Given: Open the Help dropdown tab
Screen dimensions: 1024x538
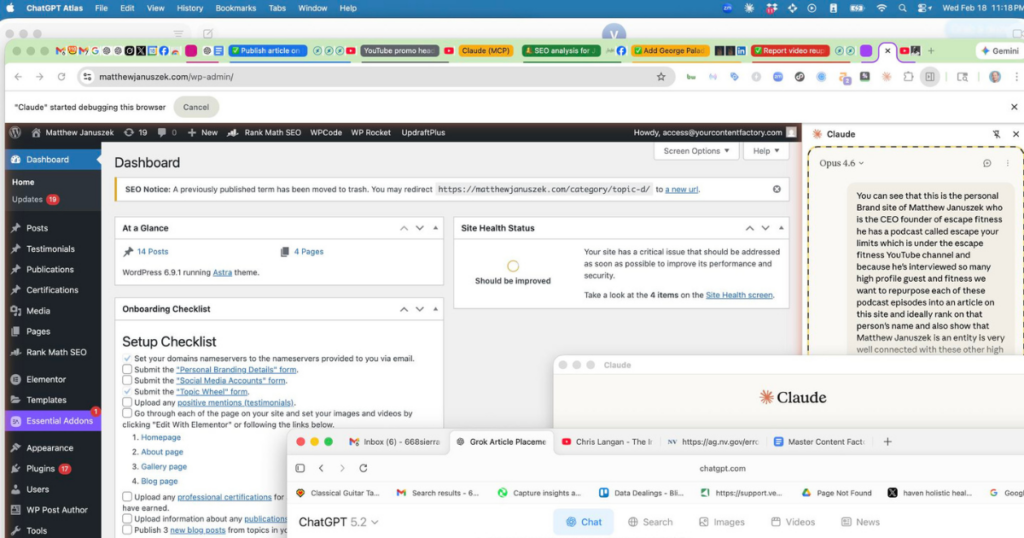Looking at the screenshot, I should (x=765, y=151).
